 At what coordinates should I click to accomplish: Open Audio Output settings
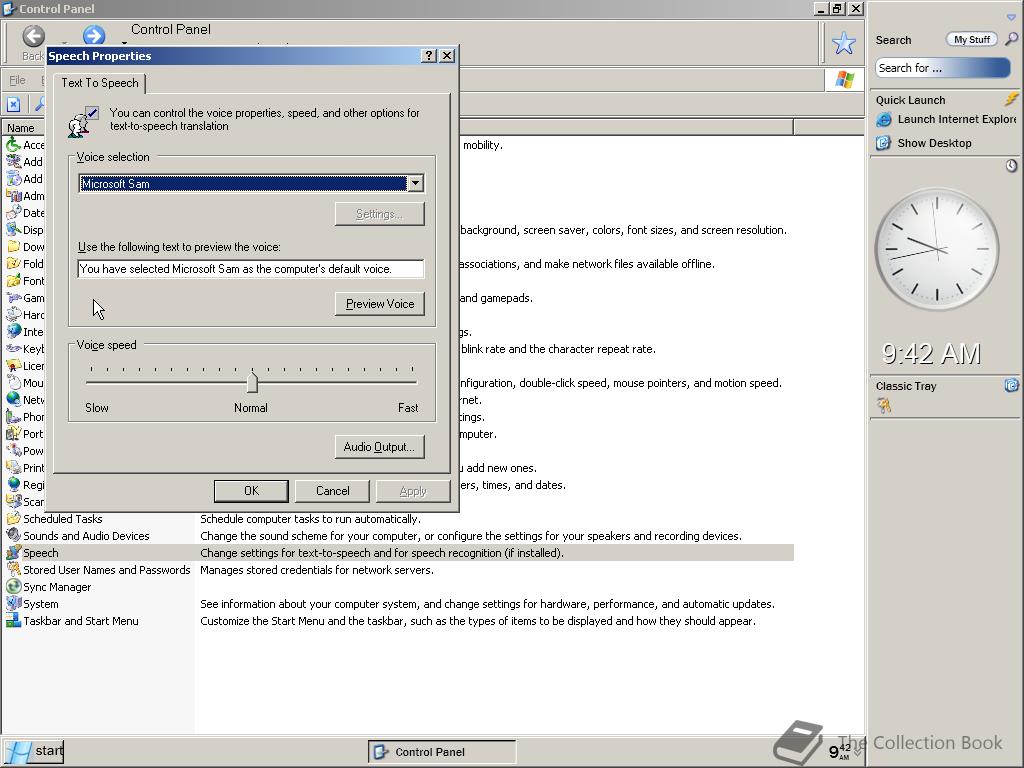[x=379, y=447]
